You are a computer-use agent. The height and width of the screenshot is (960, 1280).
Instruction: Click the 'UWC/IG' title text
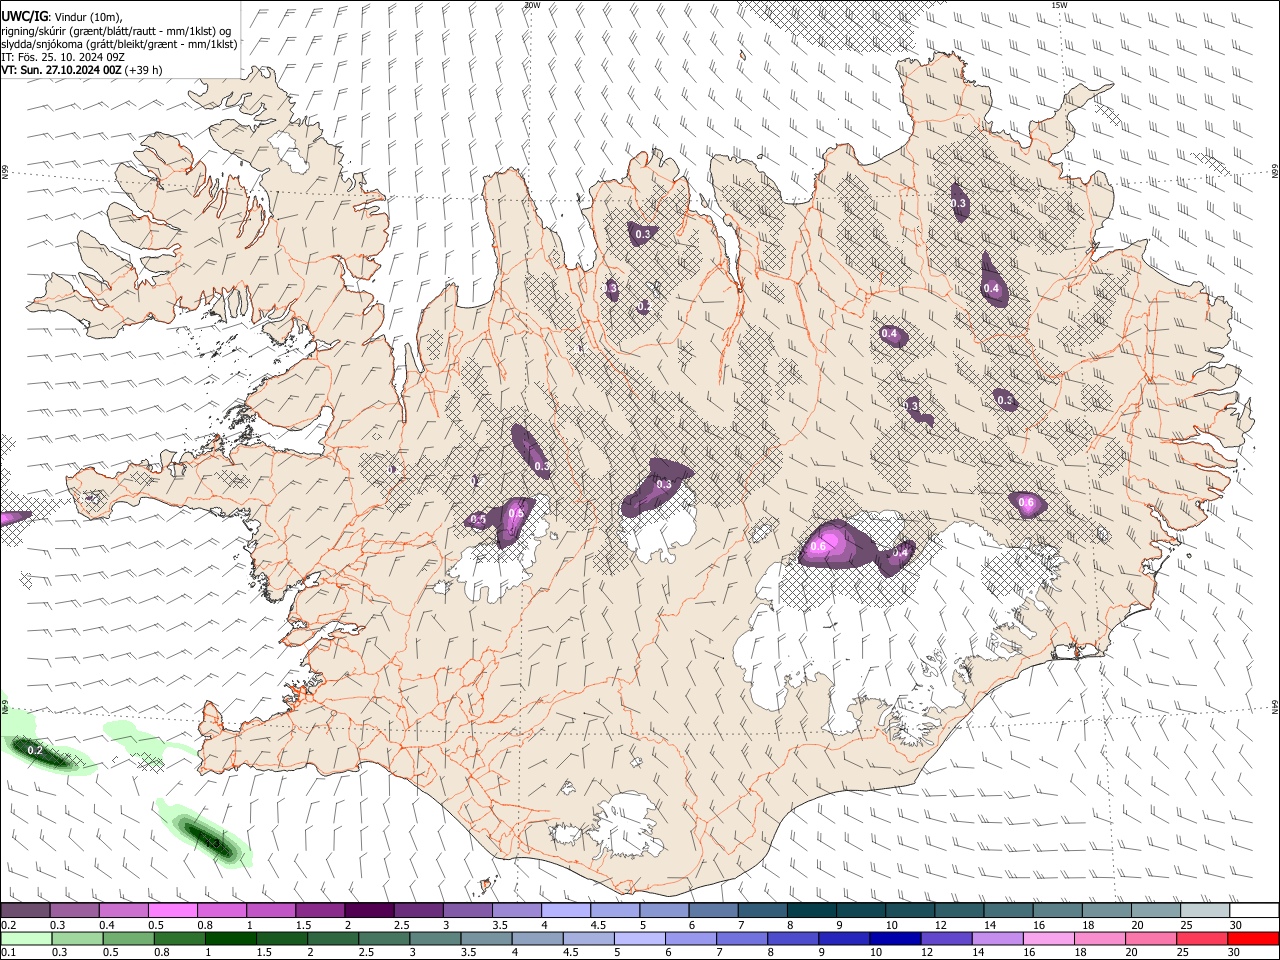(x=24, y=16)
